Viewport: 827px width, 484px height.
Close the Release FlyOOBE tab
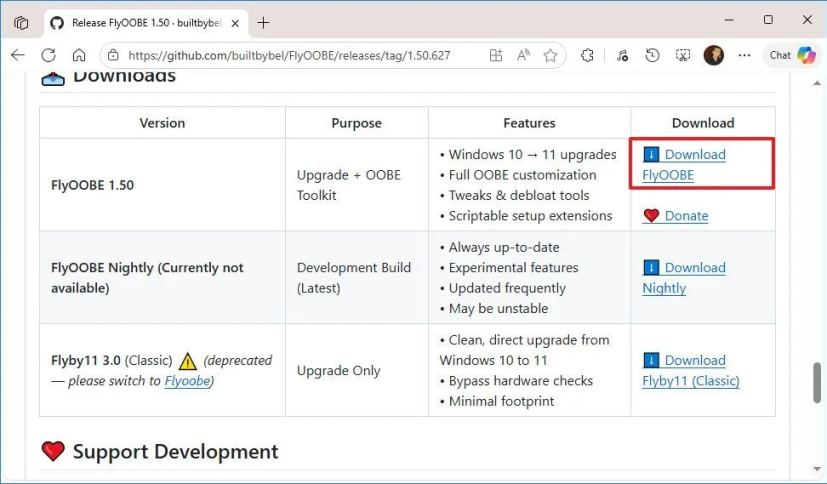pos(234,22)
